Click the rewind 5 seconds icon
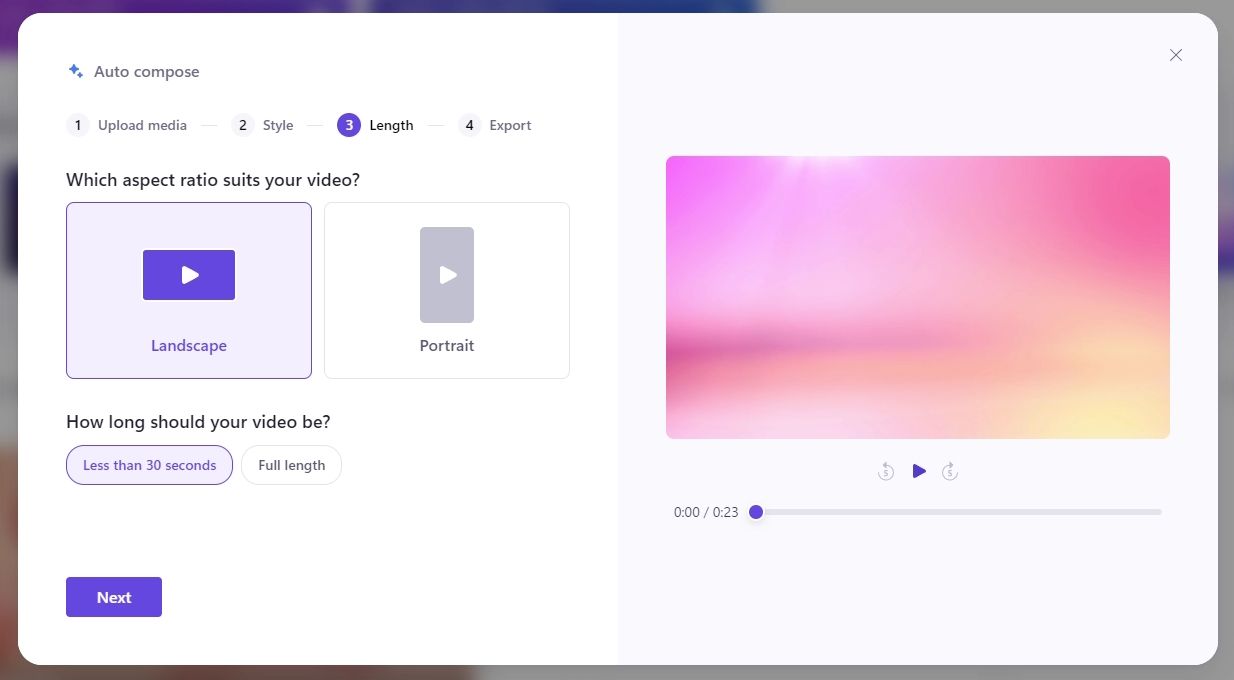 click(x=886, y=471)
